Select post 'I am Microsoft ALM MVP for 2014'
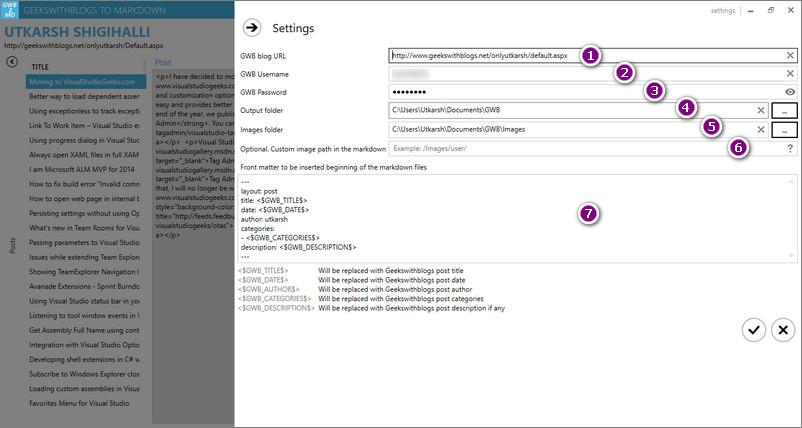 tap(86, 169)
